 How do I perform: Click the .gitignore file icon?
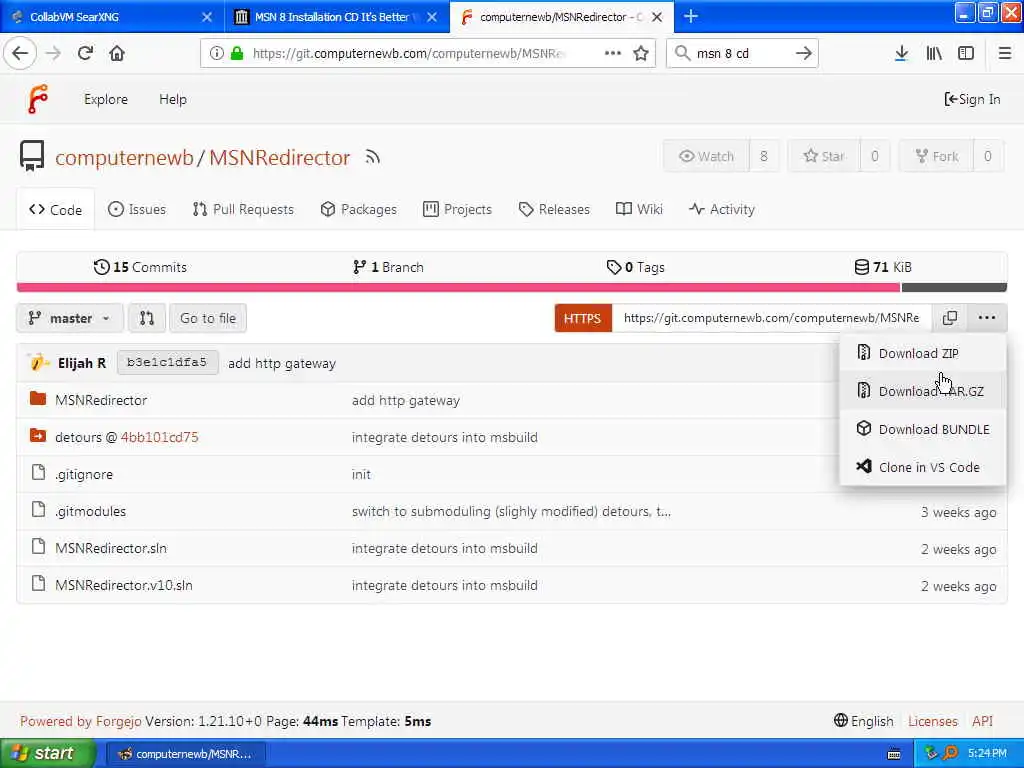(x=39, y=473)
